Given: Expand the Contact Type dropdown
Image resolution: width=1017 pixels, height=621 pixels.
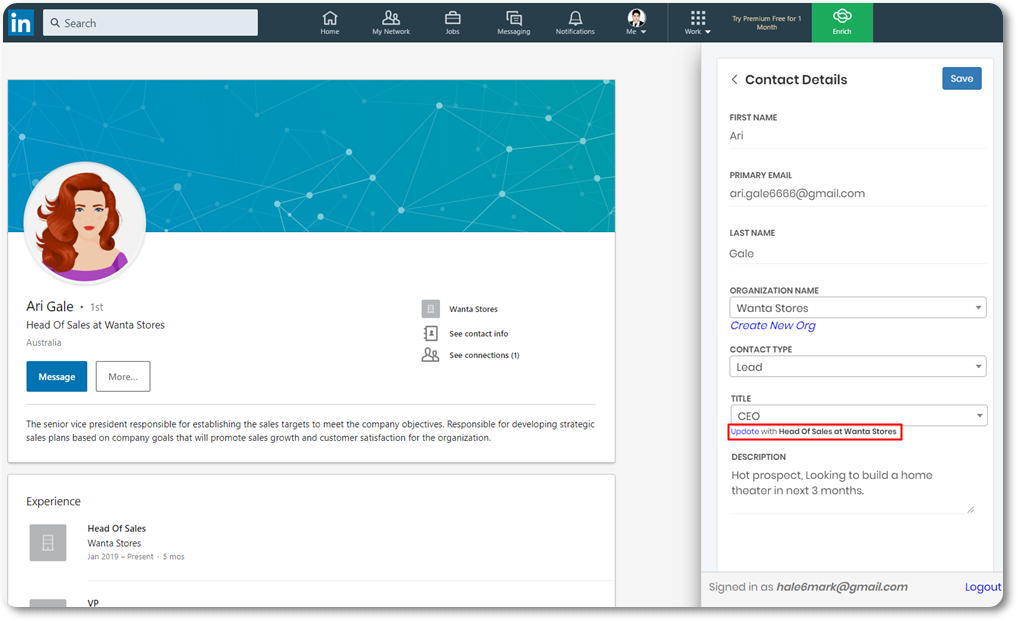Looking at the screenshot, I should pyautogui.click(x=977, y=367).
